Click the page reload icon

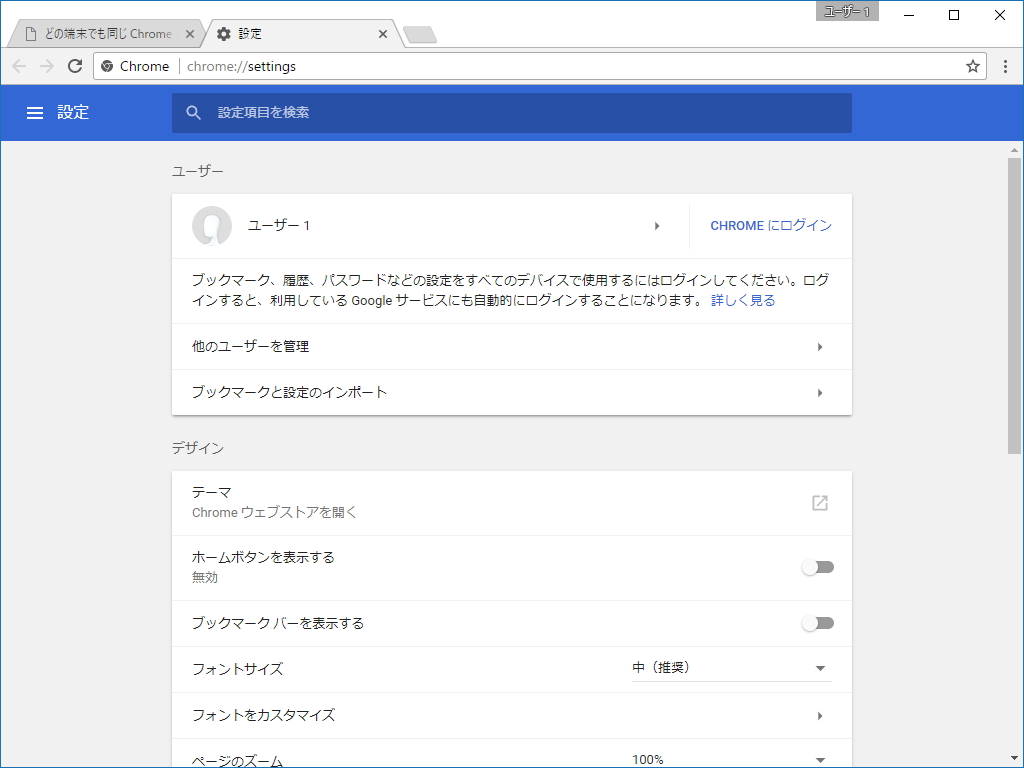[74, 66]
